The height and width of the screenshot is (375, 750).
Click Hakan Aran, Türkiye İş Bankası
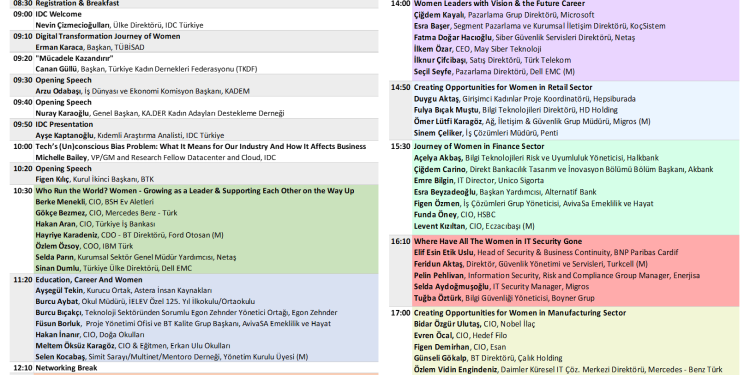pyautogui.click(x=96, y=224)
